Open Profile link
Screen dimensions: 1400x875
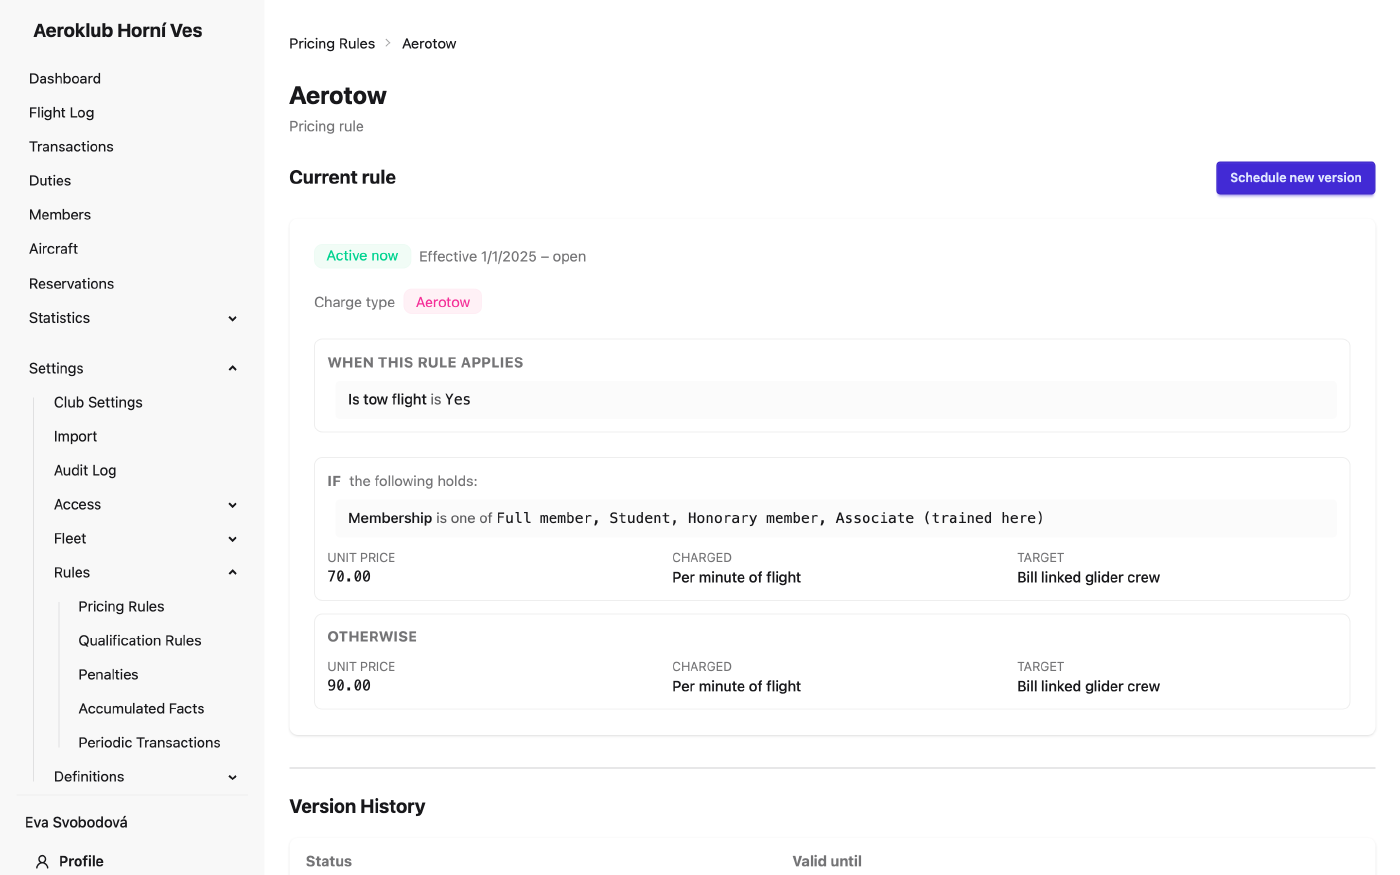coord(81,861)
